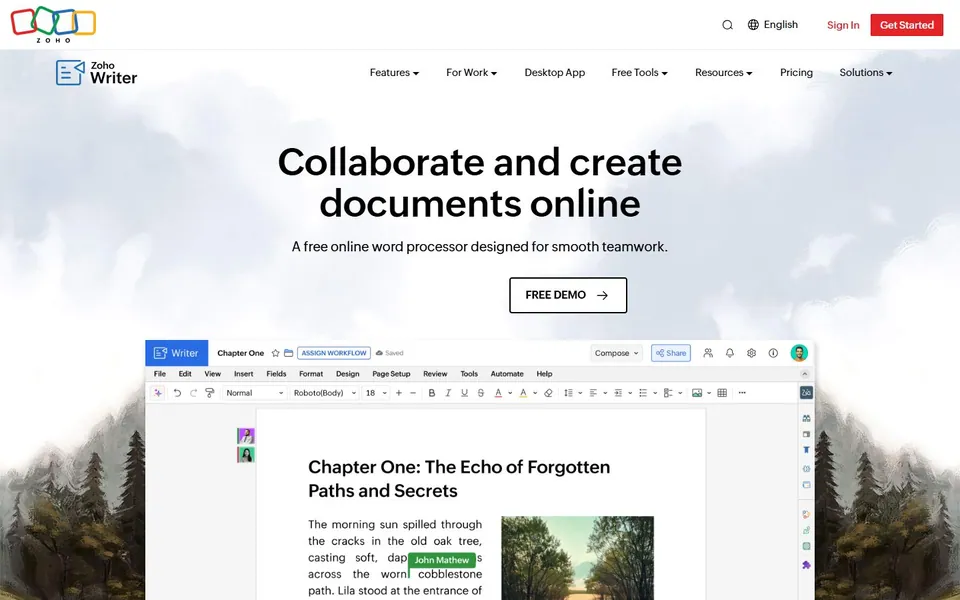Open the insert image dropdown arrow
The image size is (960, 600).
point(709,394)
